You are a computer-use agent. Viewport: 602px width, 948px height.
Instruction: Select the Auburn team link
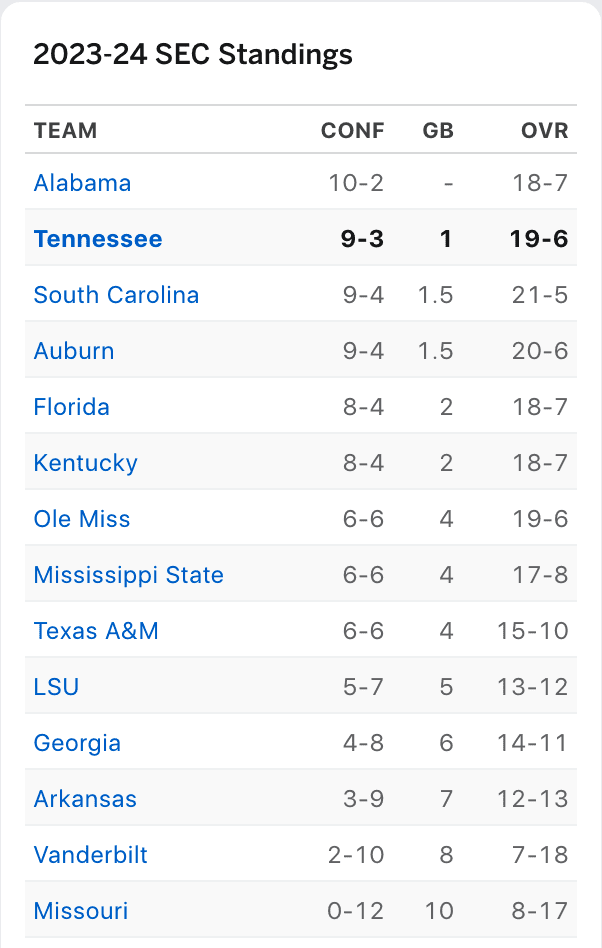coord(74,351)
